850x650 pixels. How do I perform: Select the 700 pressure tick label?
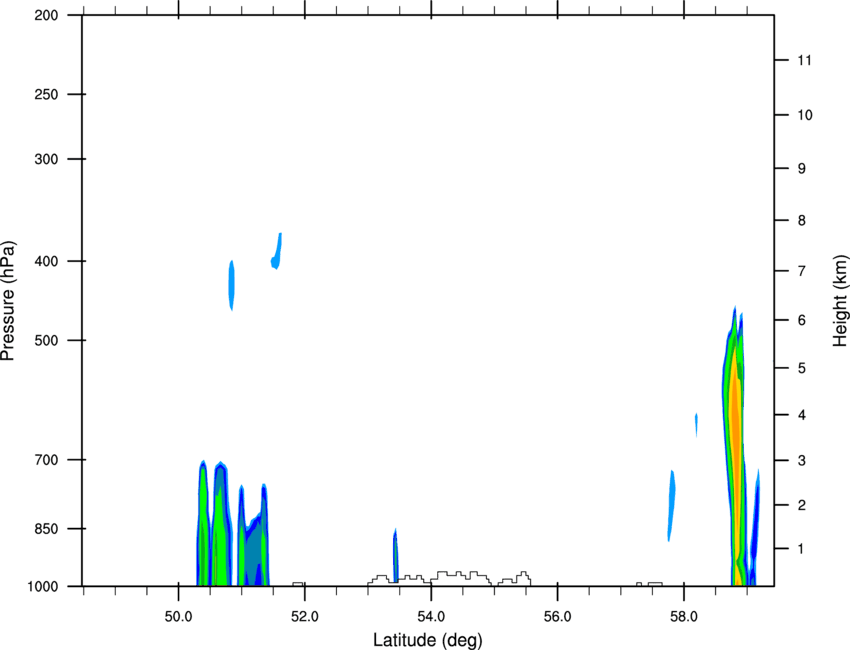(x=46, y=460)
